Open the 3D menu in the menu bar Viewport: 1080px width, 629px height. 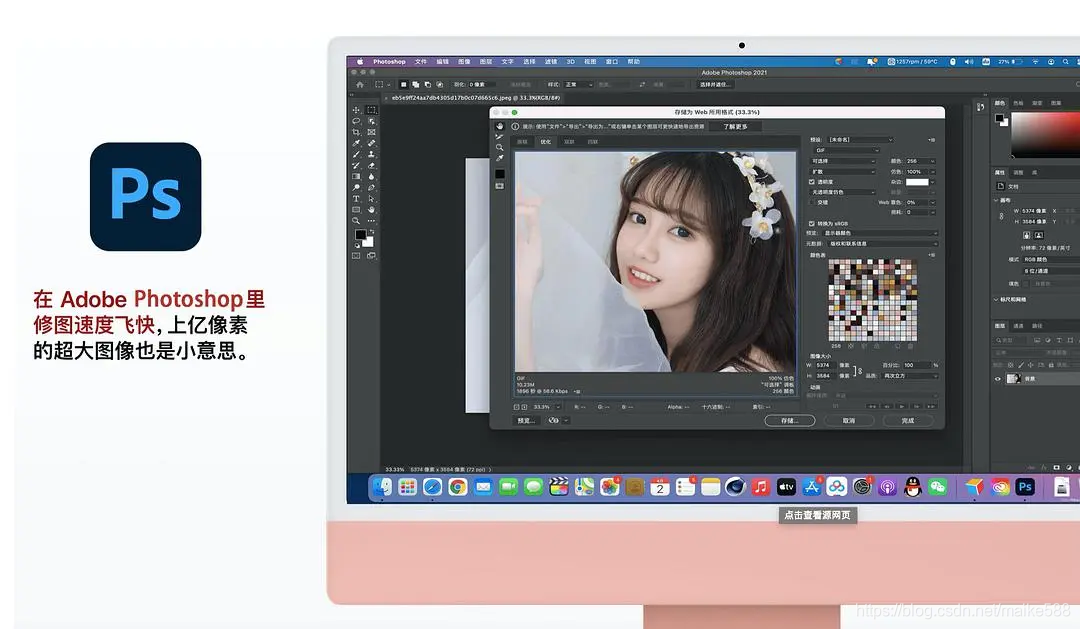[570, 62]
